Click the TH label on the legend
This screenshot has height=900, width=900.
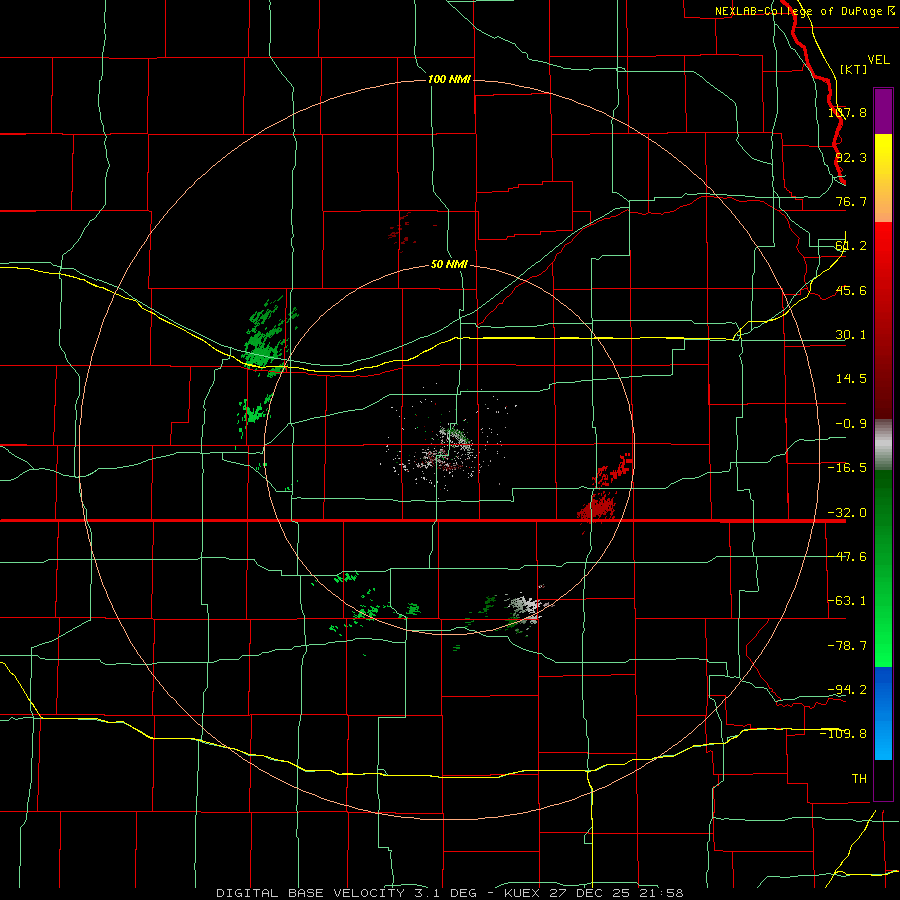(x=859, y=778)
